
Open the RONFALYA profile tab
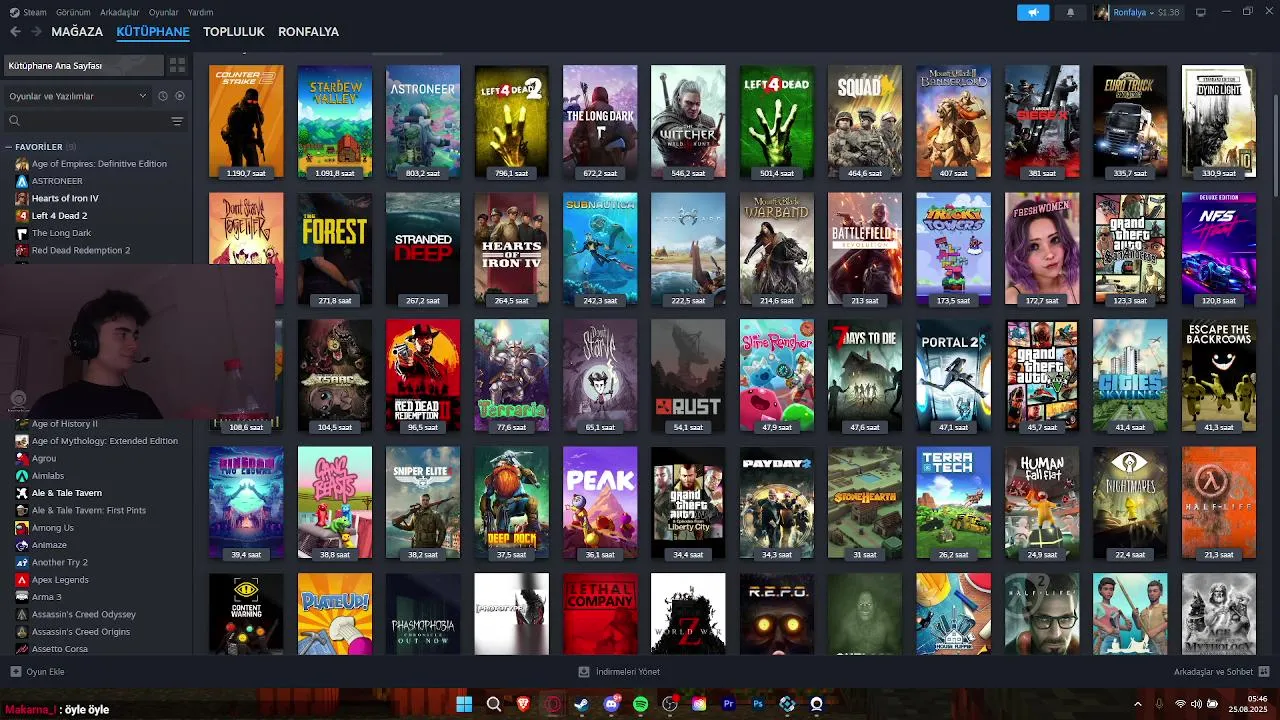click(x=308, y=32)
